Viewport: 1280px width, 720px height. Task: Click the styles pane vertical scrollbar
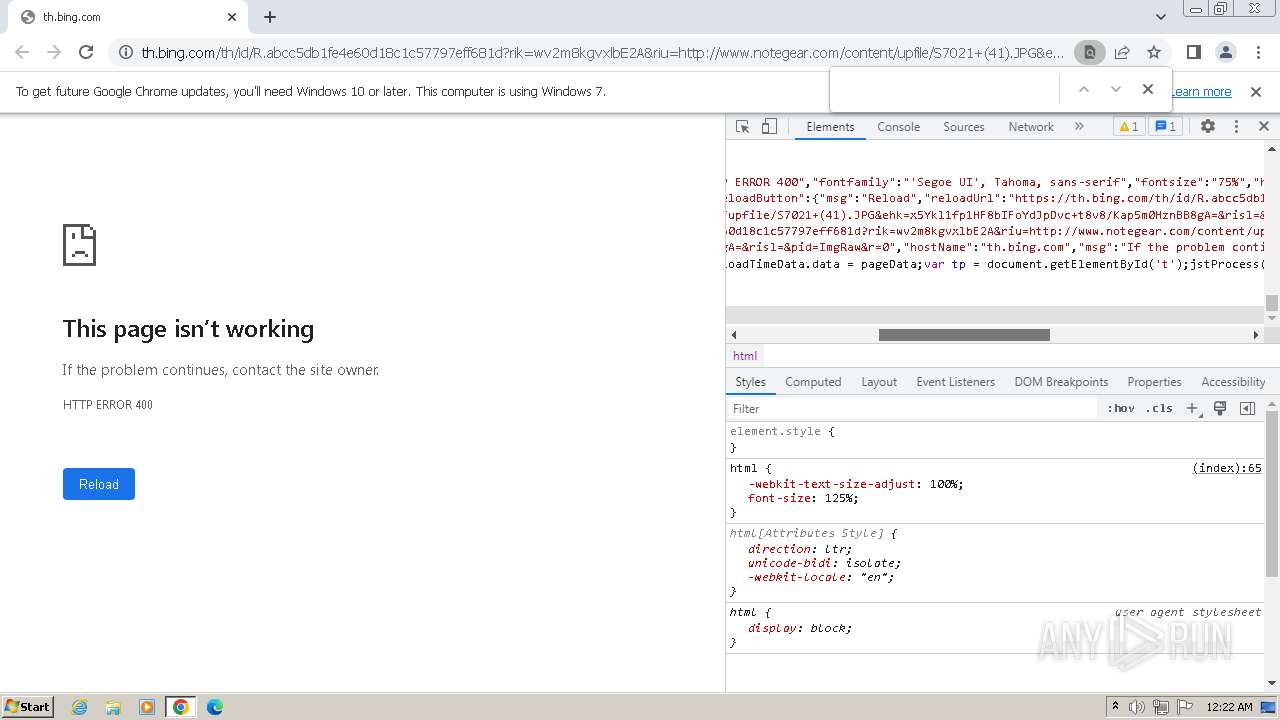pyautogui.click(x=1272, y=494)
